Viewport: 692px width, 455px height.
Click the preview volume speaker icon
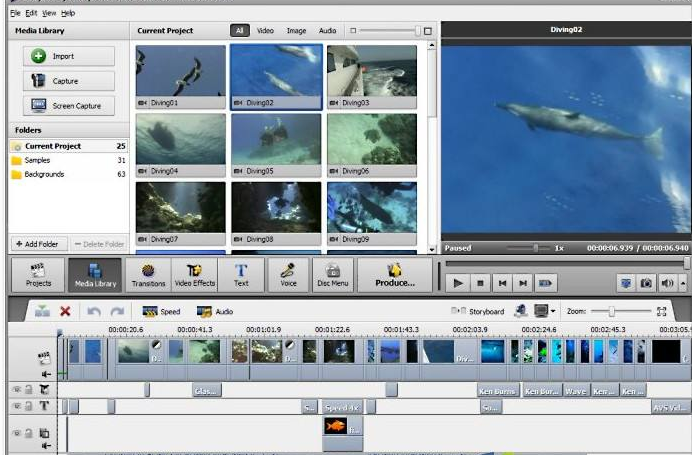[667, 283]
